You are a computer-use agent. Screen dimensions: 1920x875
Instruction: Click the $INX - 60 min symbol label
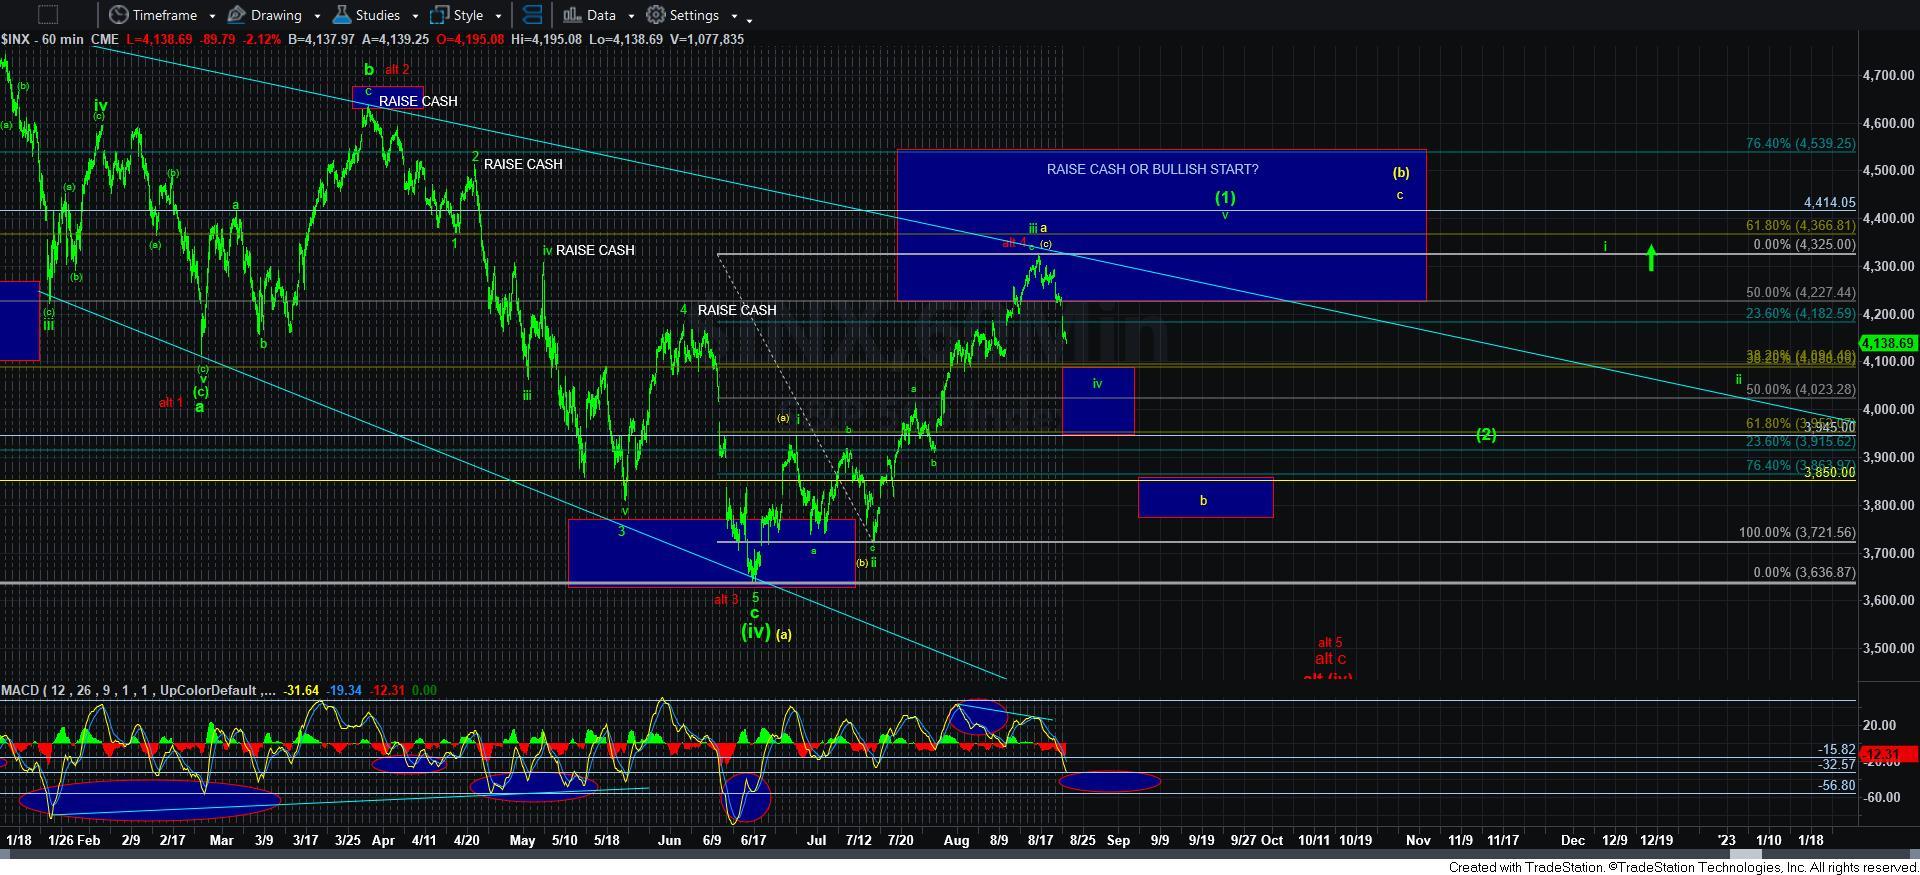coord(42,39)
